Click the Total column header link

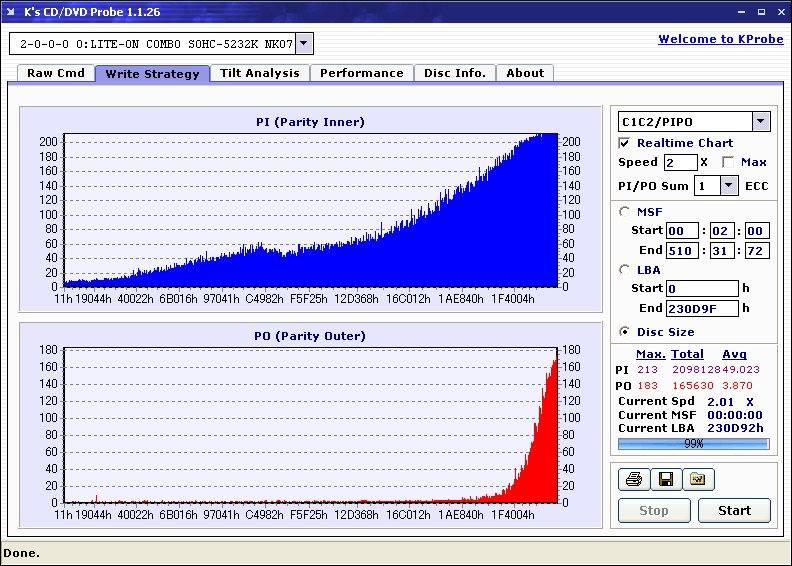tap(687, 354)
